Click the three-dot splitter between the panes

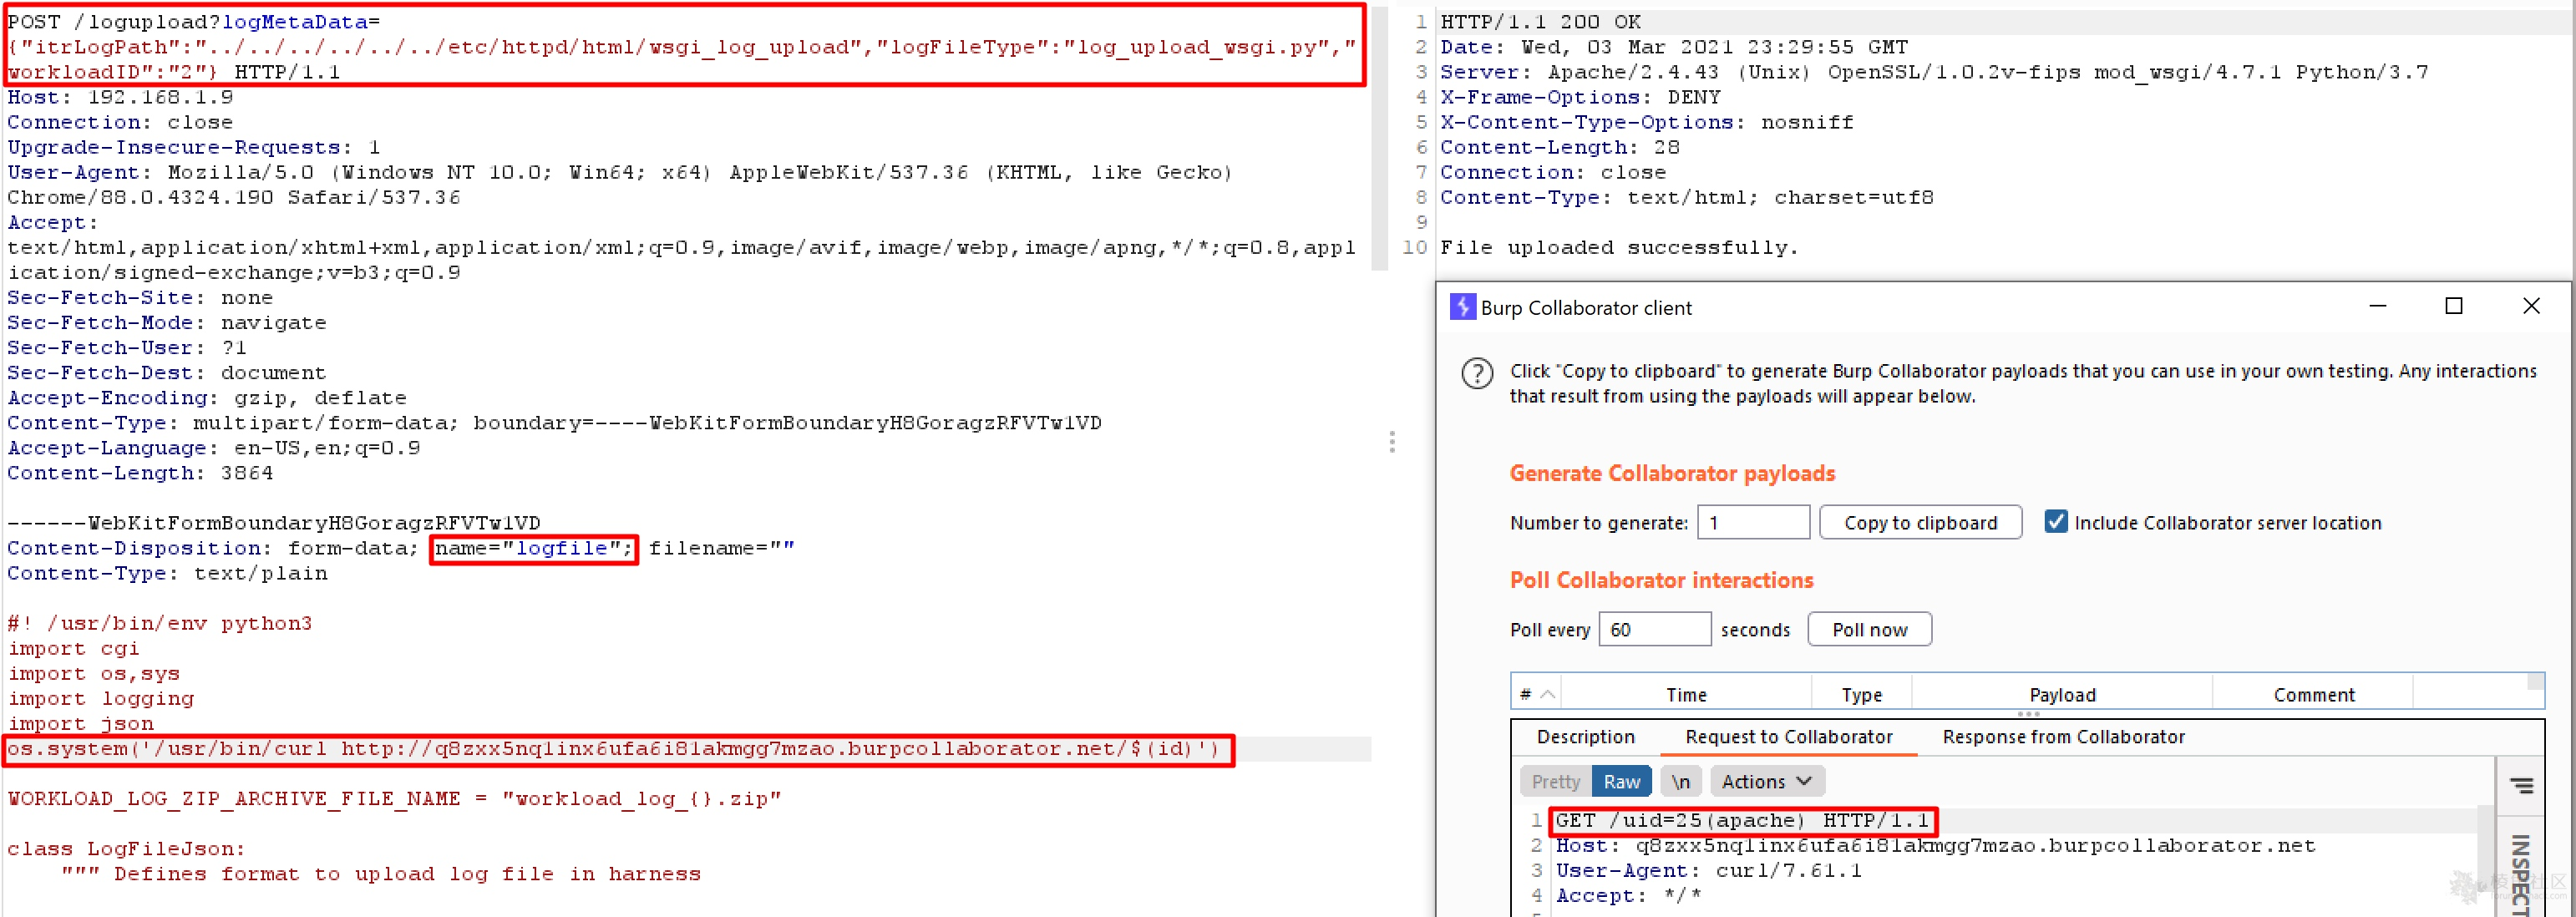1391,442
